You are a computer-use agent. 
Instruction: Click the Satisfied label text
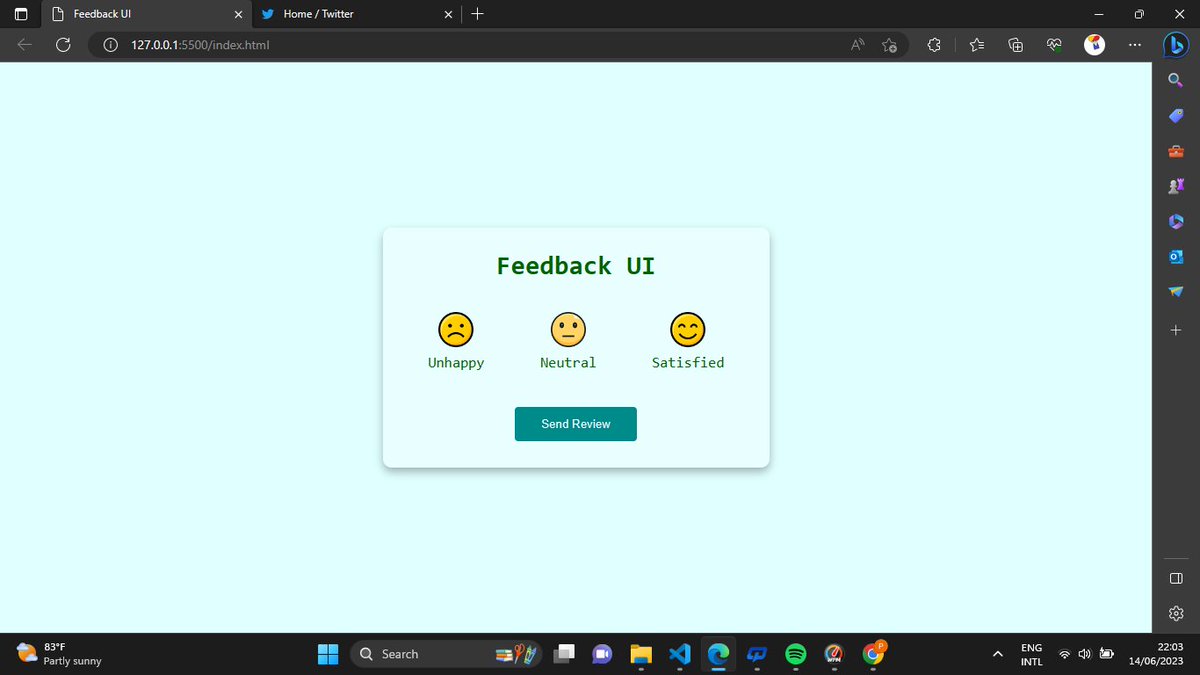point(688,363)
